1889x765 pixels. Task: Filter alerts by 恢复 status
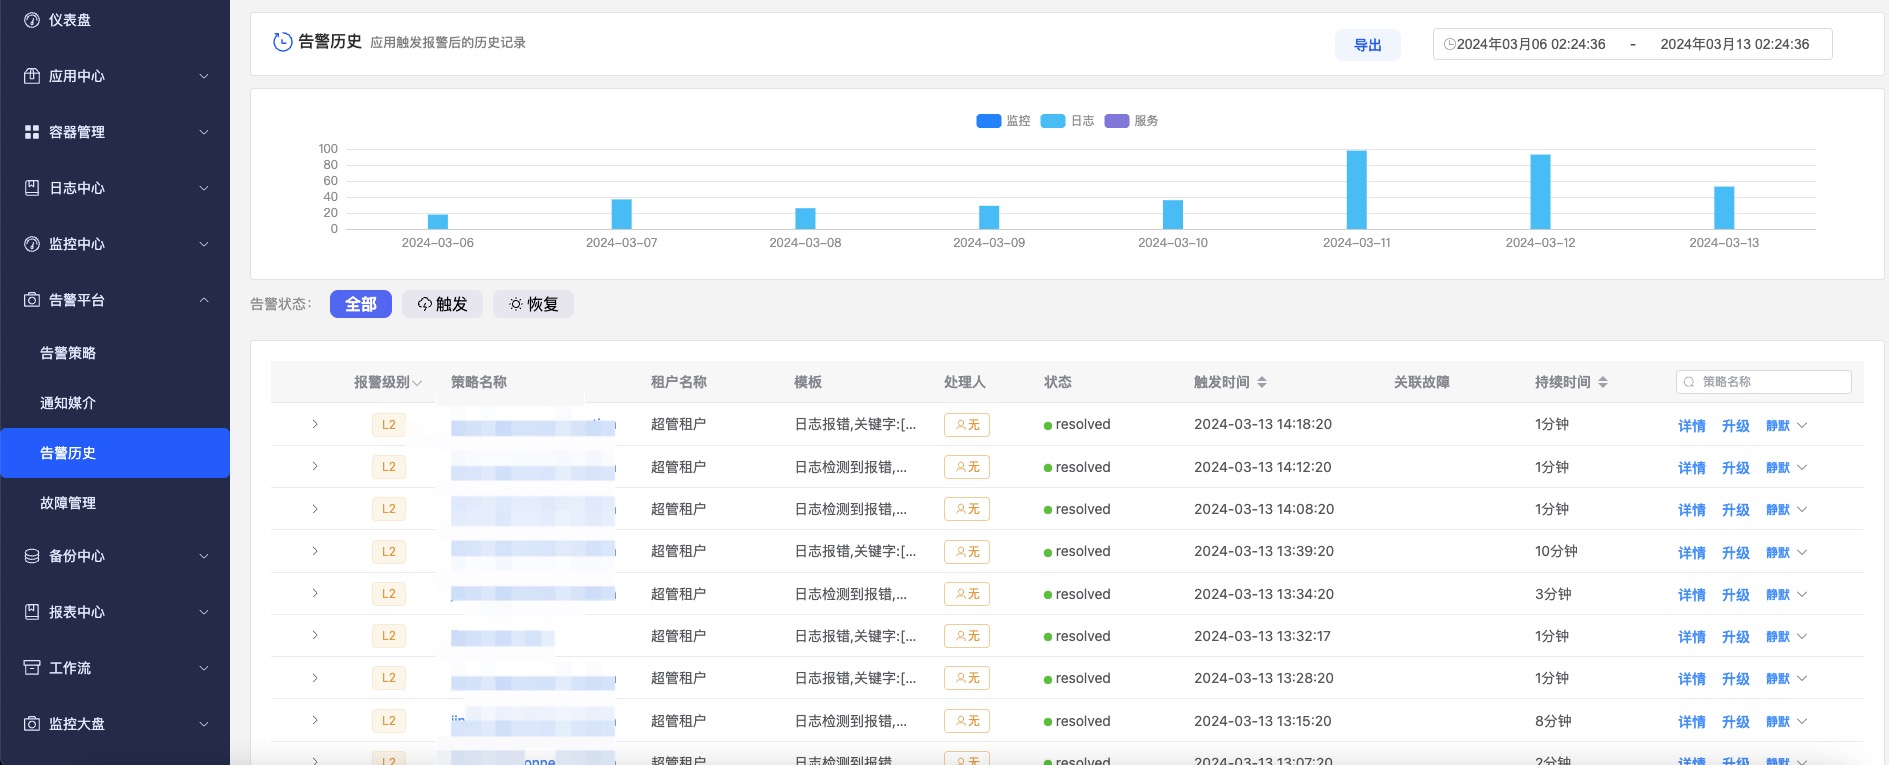[x=533, y=304]
